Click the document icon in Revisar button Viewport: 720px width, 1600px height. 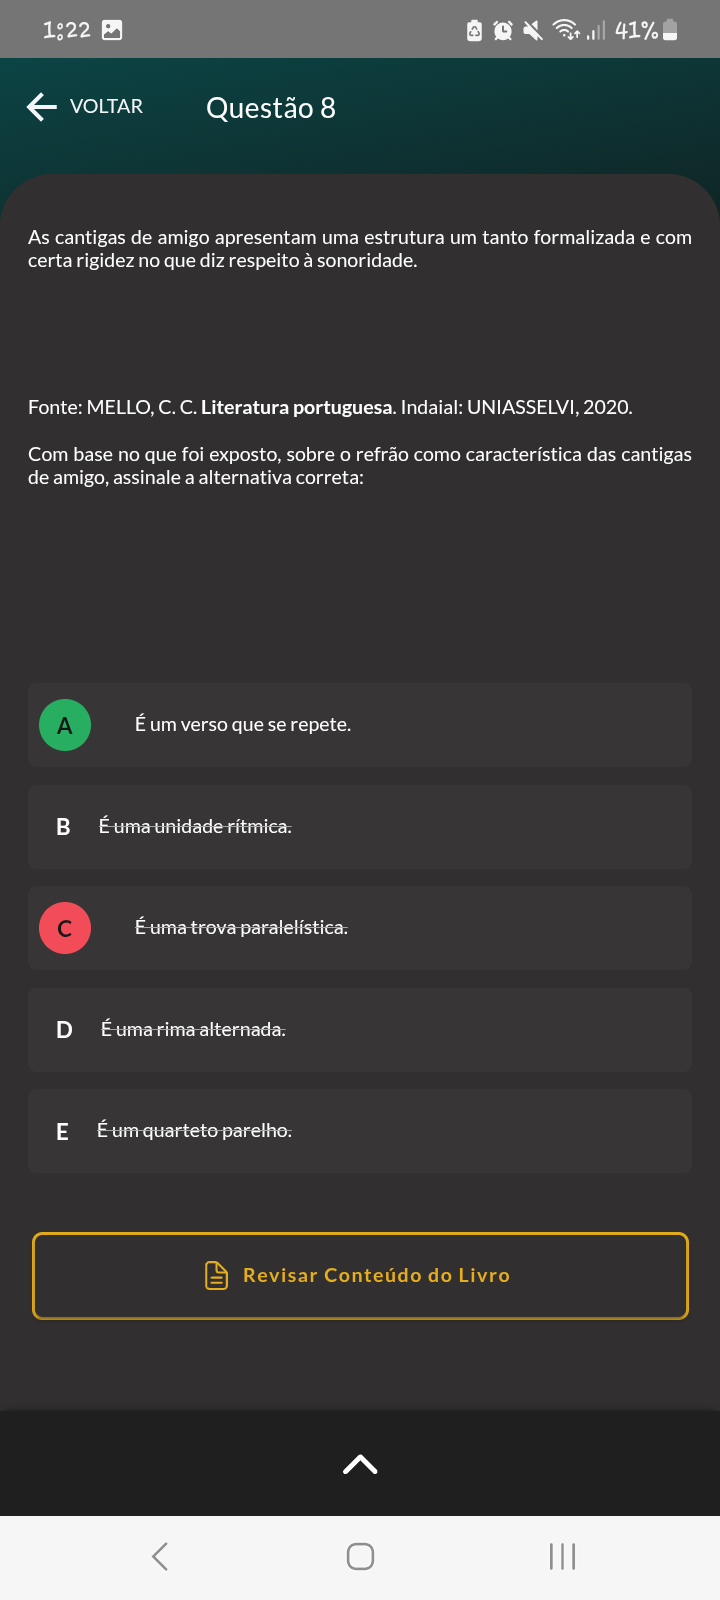pyautogui.click(x=216, y=1275)
